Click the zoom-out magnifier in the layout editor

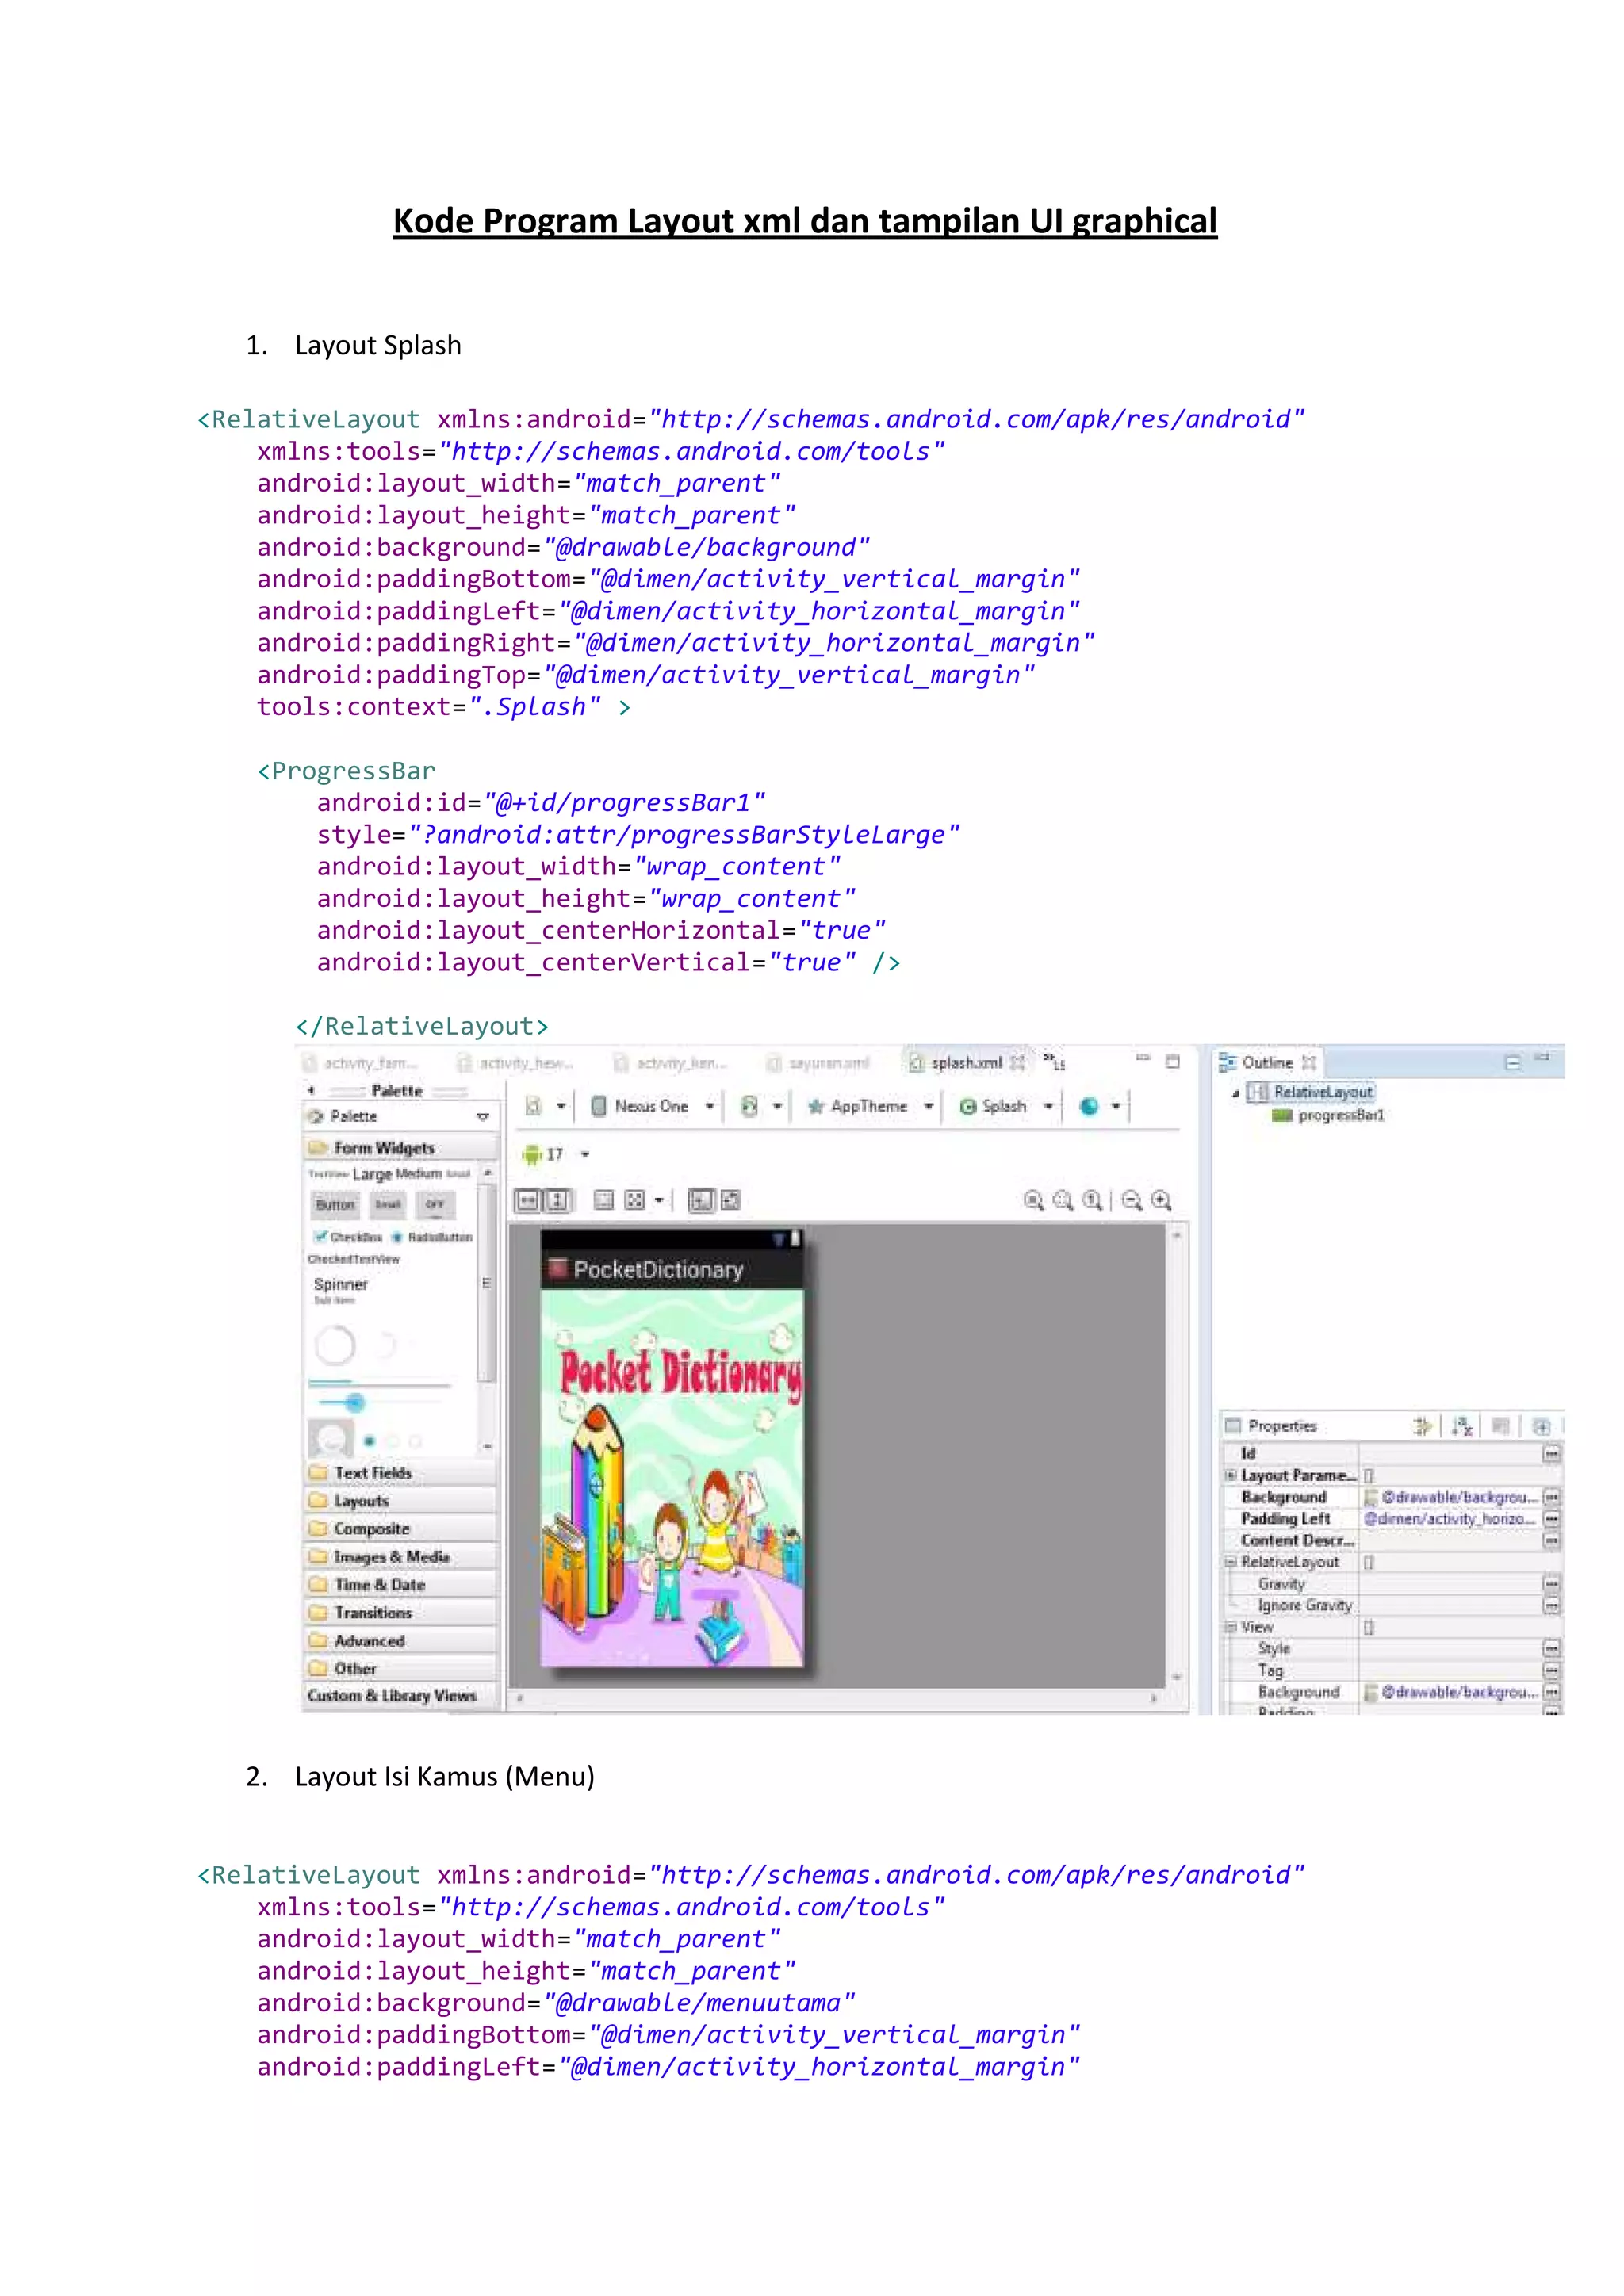(x=1132, y=1201)
